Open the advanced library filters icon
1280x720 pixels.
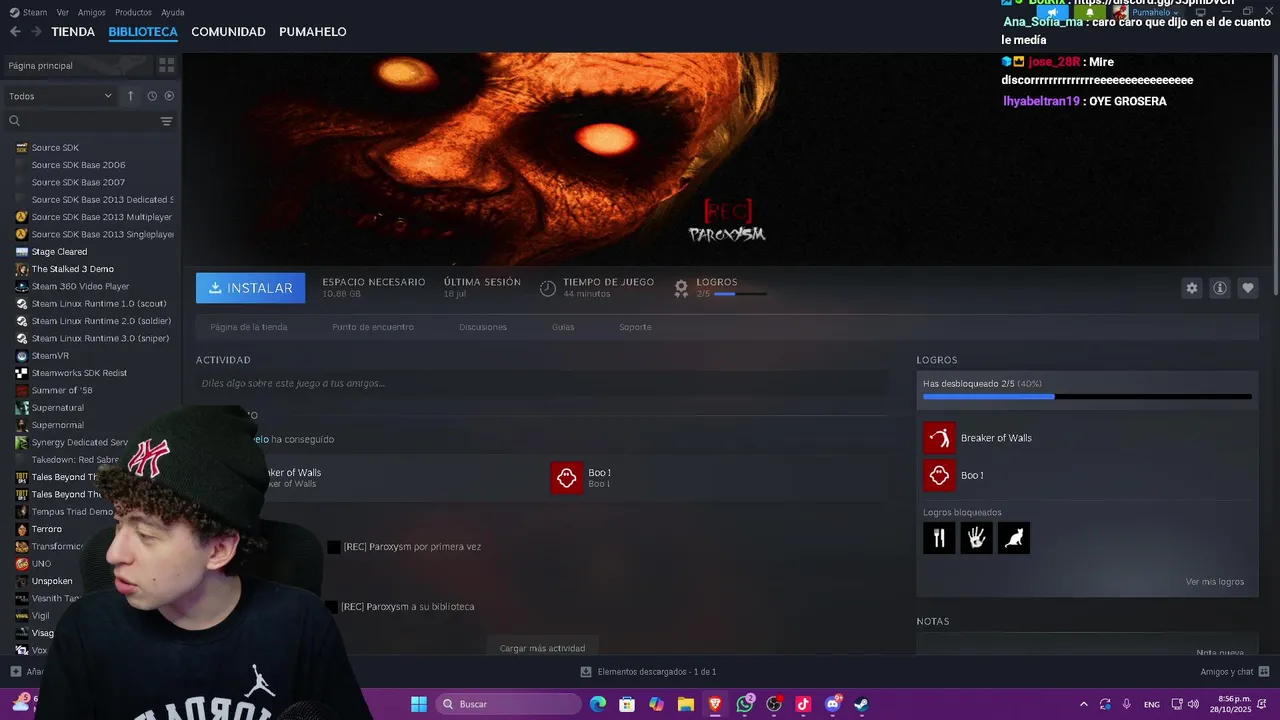click(x=166, y=121)
